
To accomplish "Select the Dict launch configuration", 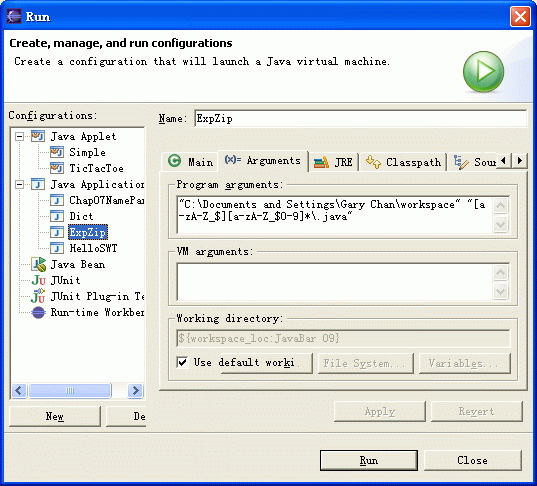I will pyautogui.click(x=81, y=216).
